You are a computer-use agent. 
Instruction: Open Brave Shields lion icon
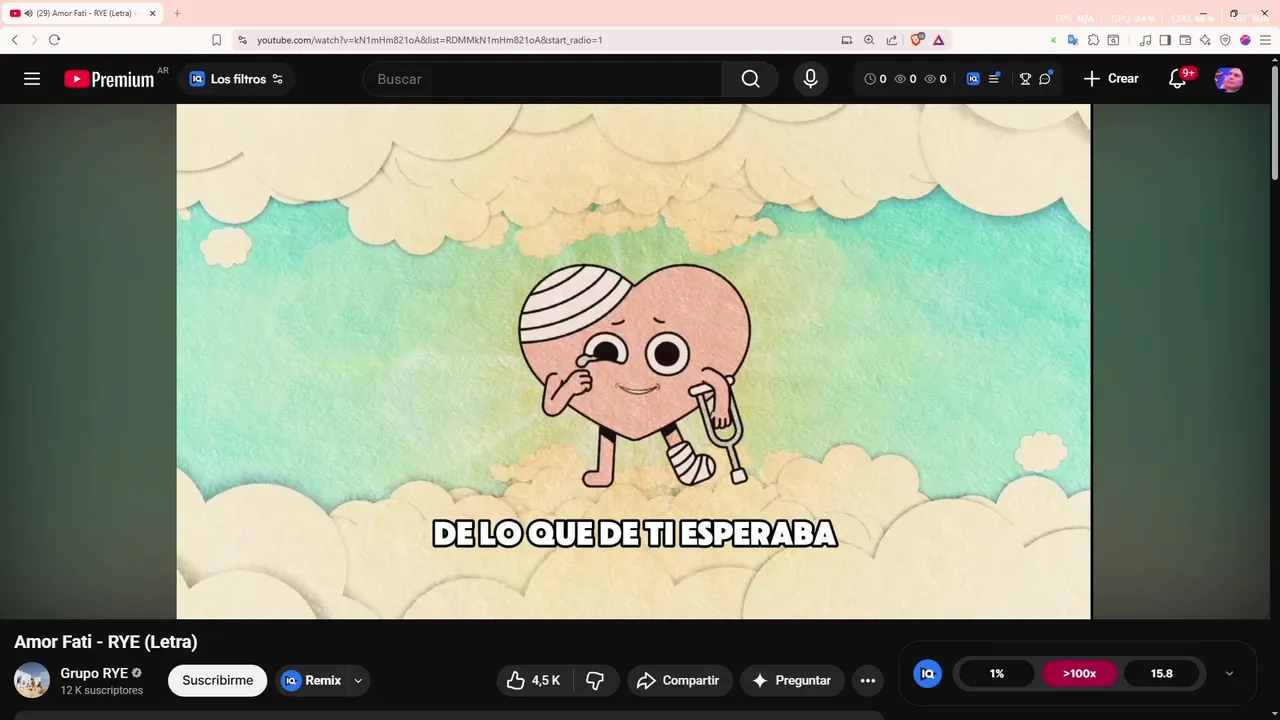click(917, 40)
